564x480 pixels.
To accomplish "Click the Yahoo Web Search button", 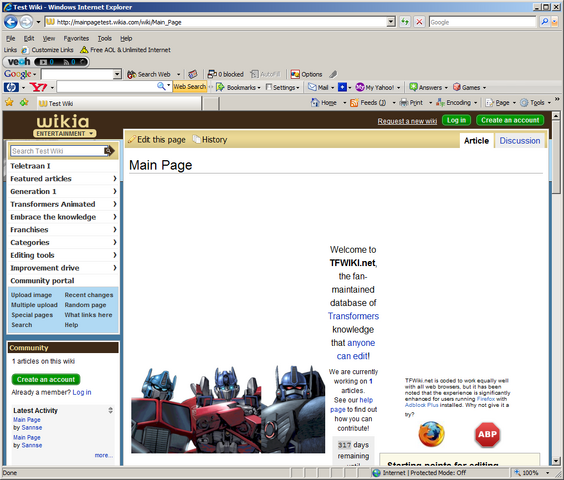I will (x=190, y=87).
